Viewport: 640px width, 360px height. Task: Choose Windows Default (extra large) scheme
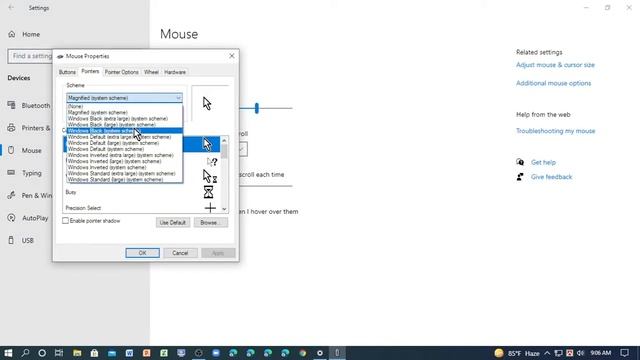pos(124,137)
